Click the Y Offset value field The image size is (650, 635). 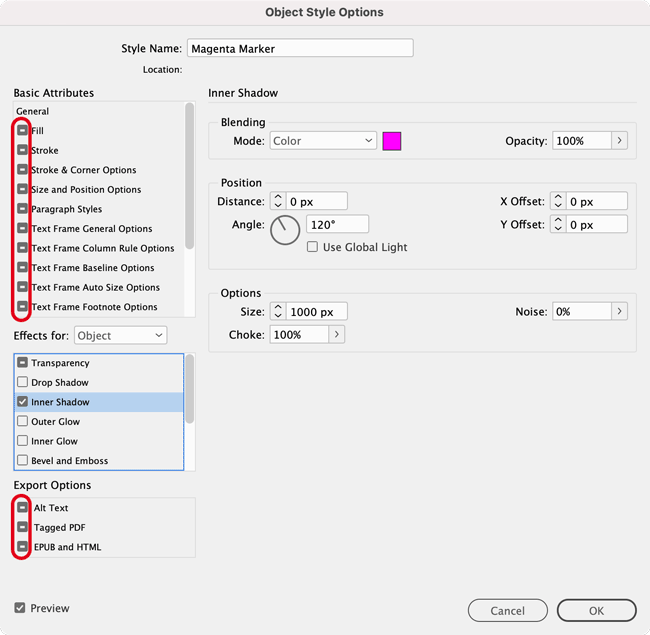[597, 224]
